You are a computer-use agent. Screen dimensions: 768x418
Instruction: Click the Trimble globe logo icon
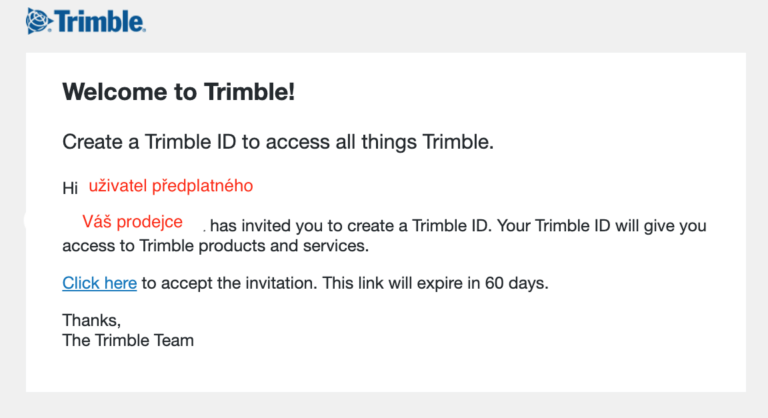[x=39, y=19]
